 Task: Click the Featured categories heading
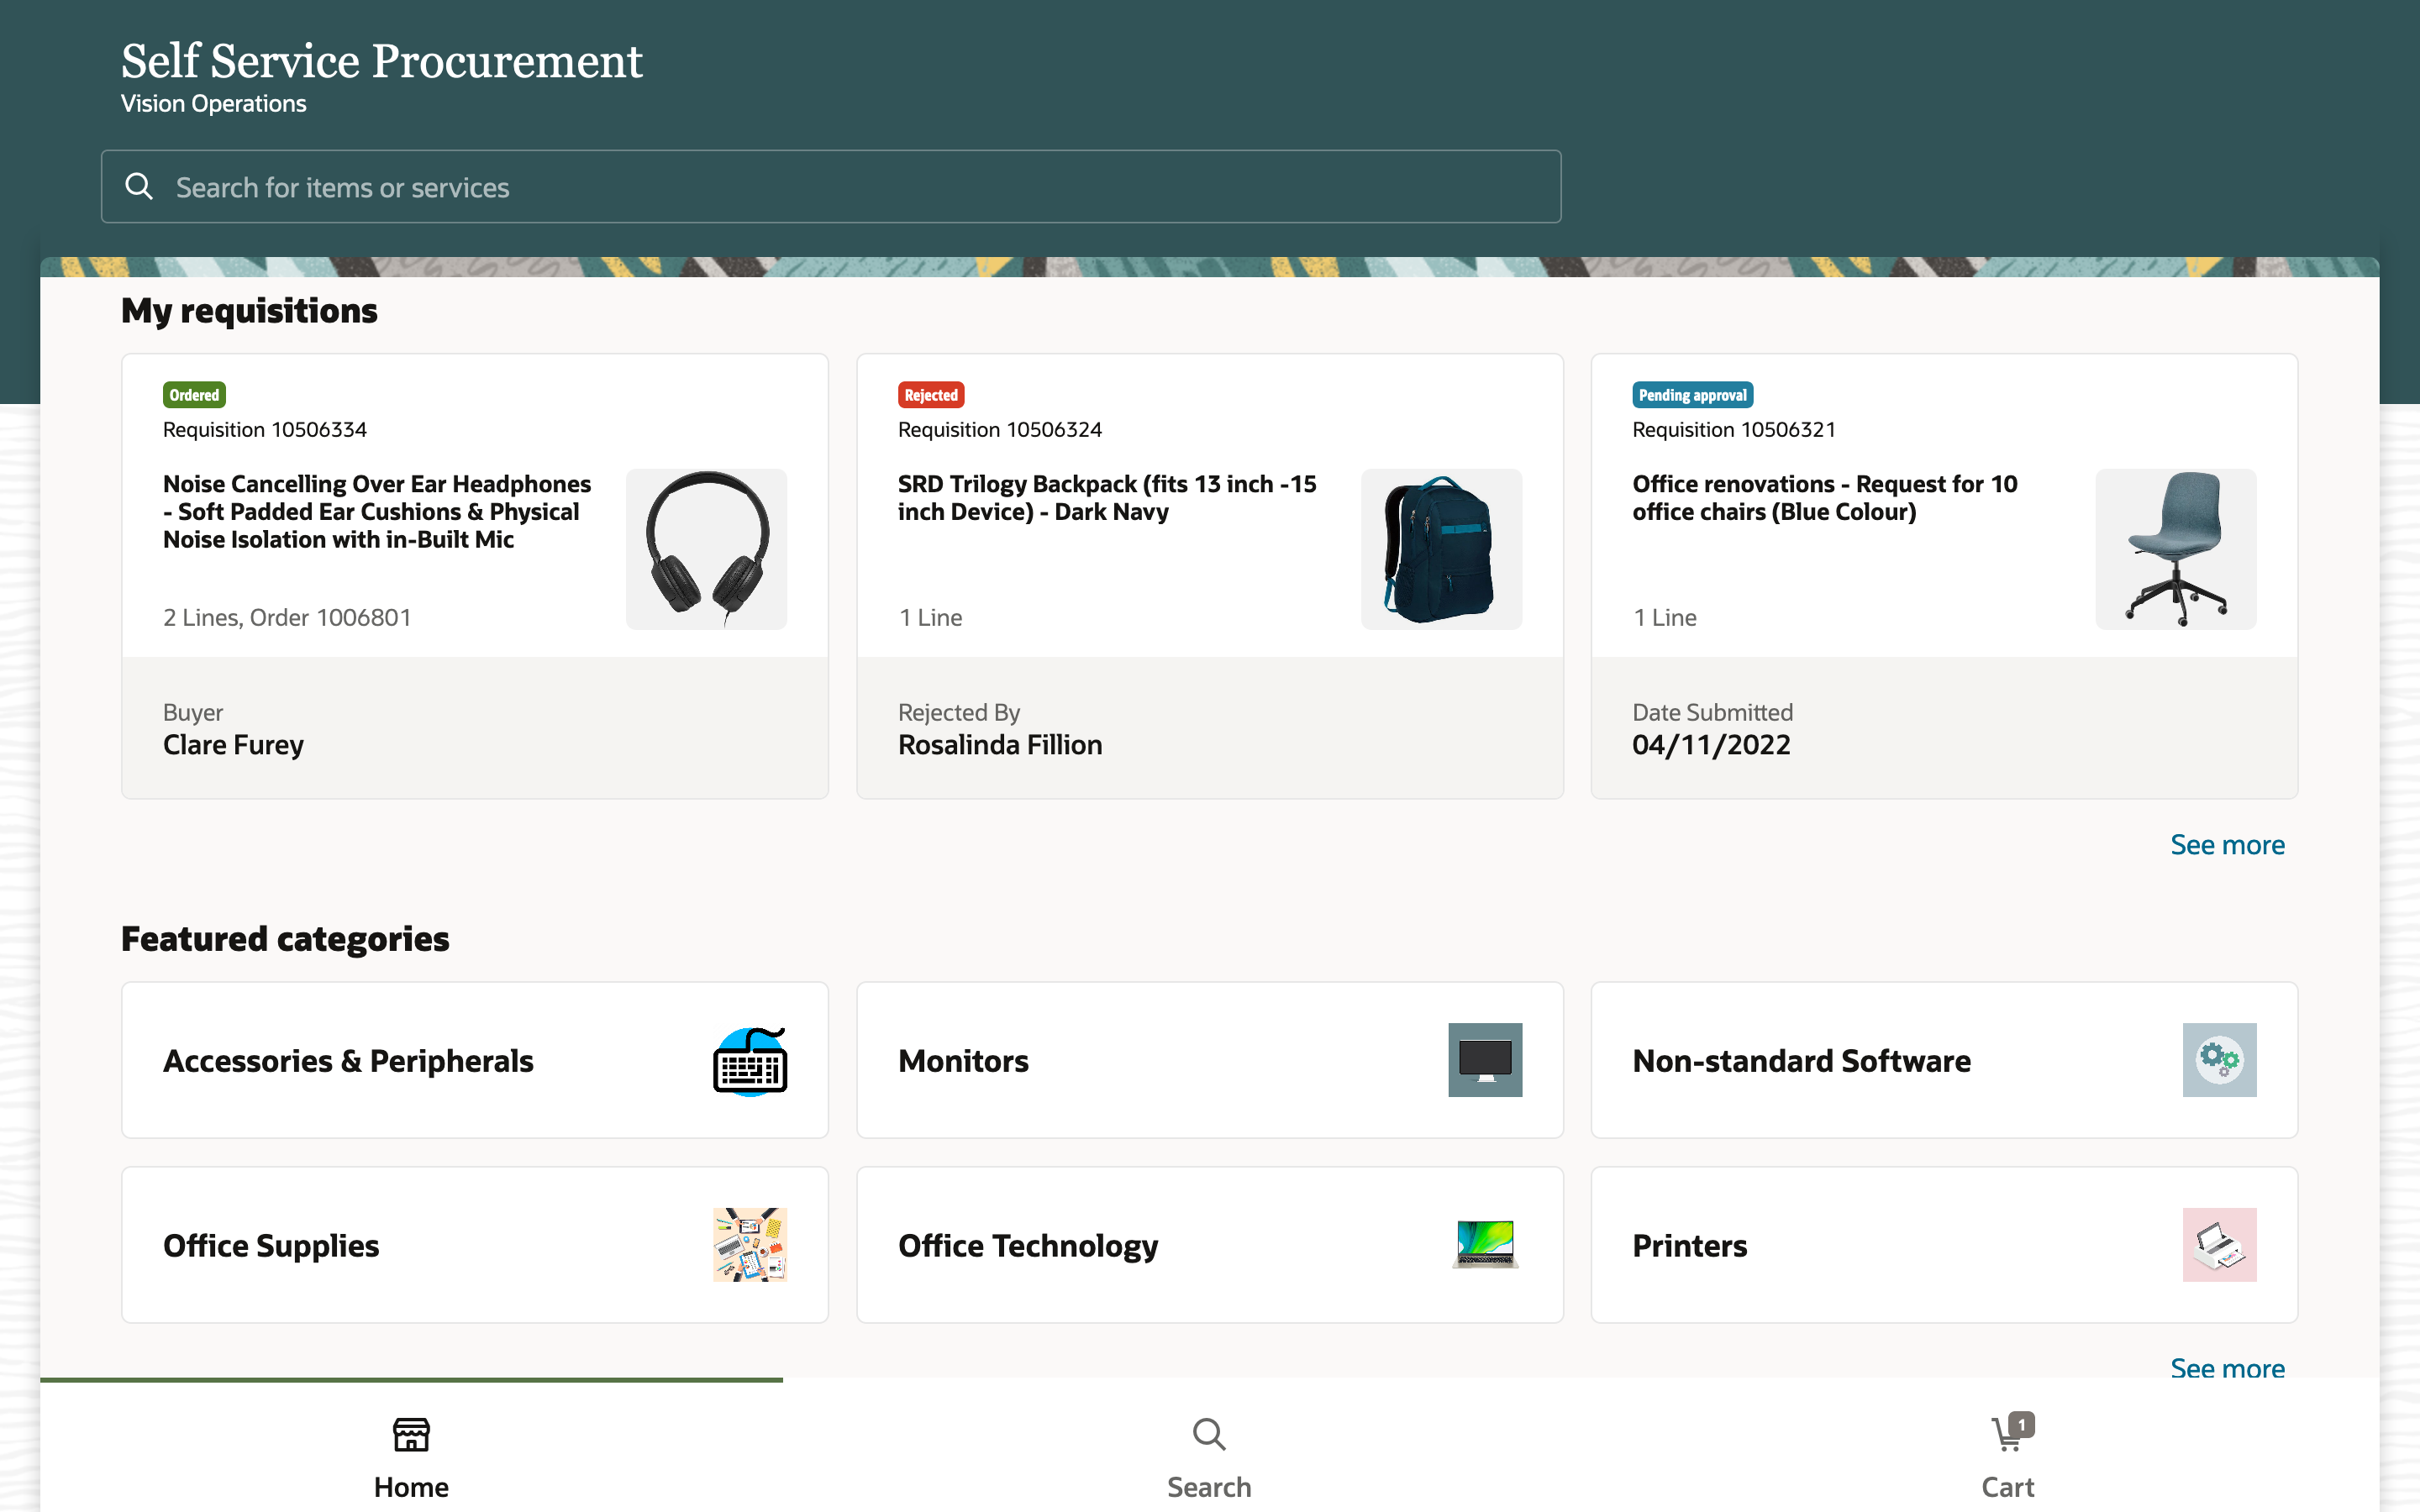point(285,939)
